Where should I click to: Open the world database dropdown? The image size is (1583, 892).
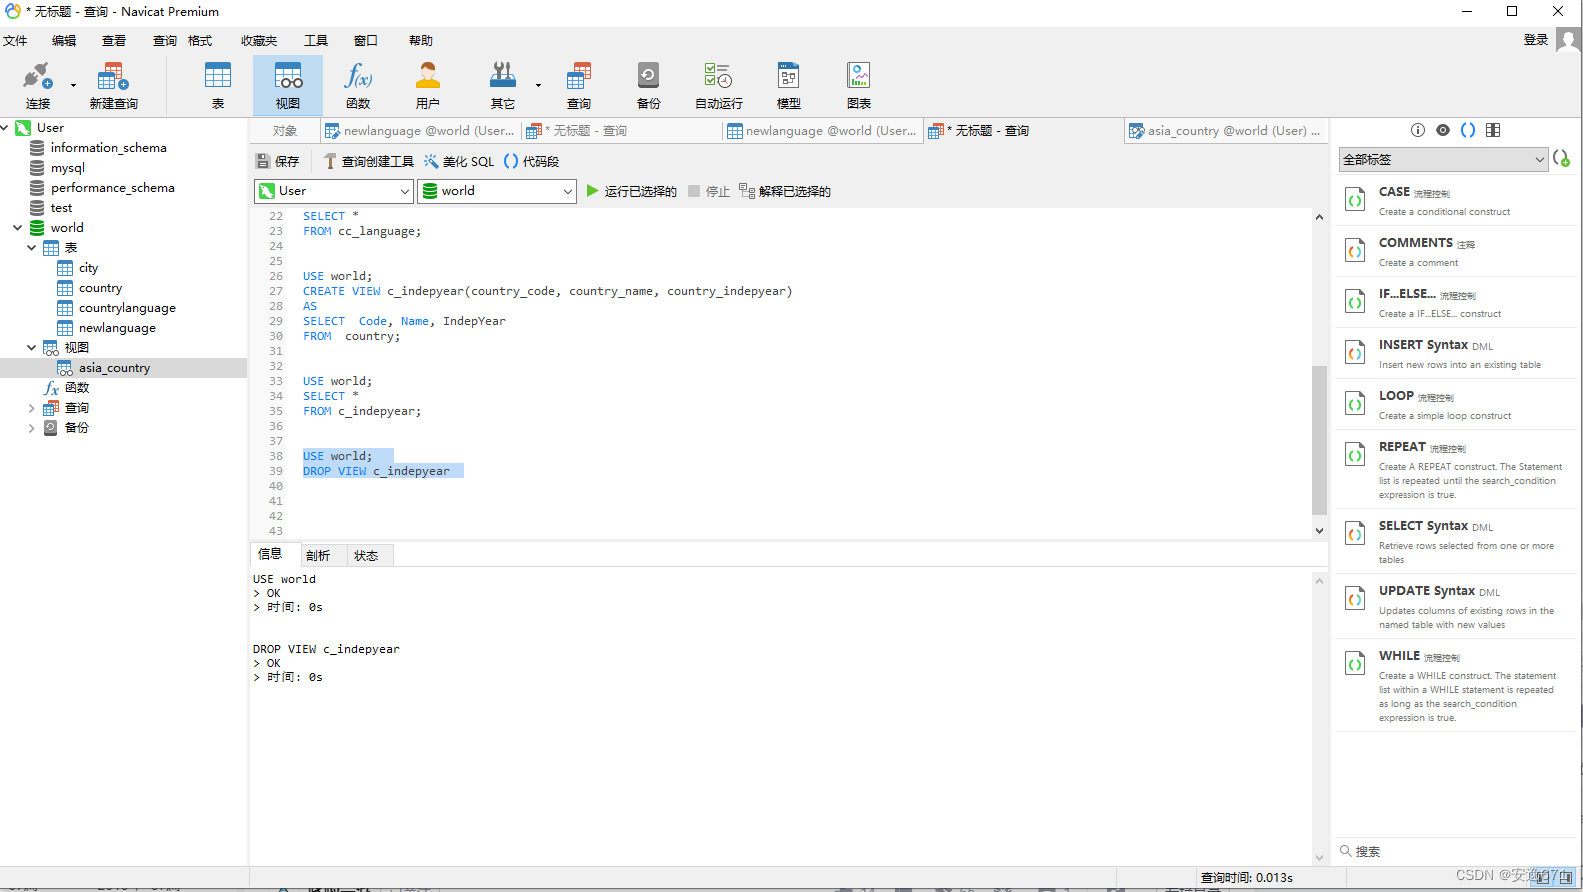497,191
